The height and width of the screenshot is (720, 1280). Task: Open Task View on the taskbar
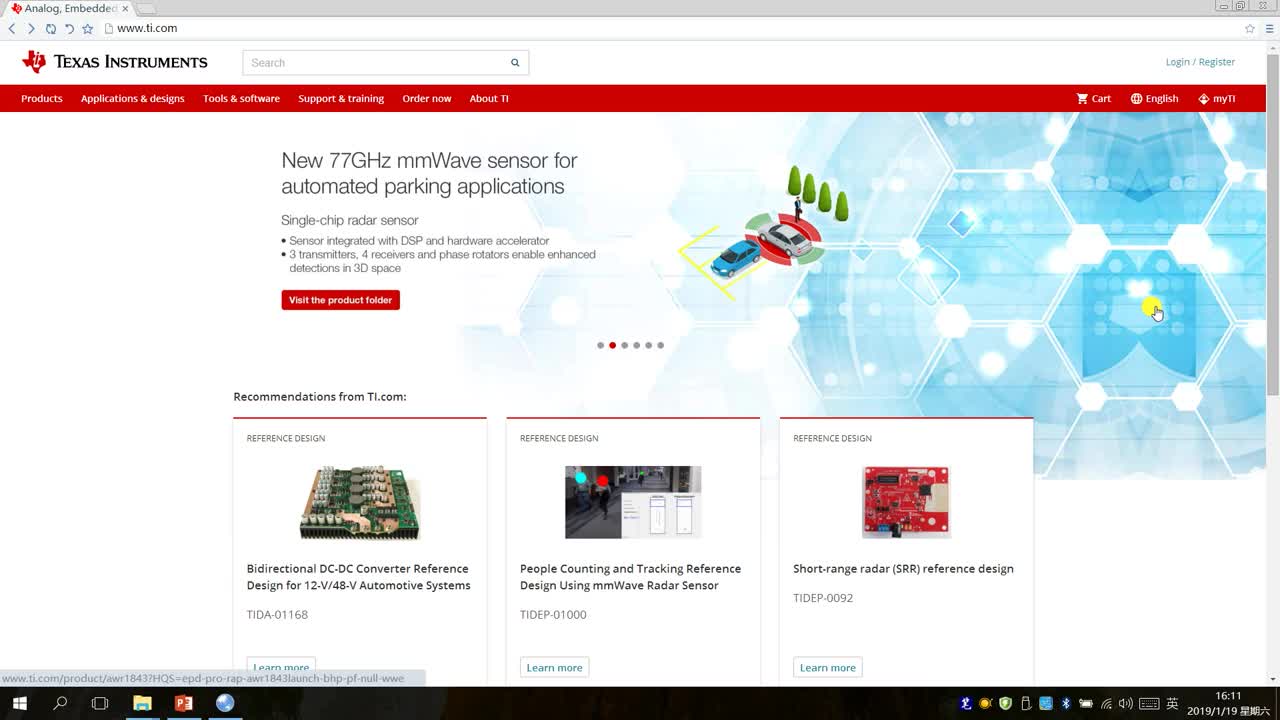100,703
